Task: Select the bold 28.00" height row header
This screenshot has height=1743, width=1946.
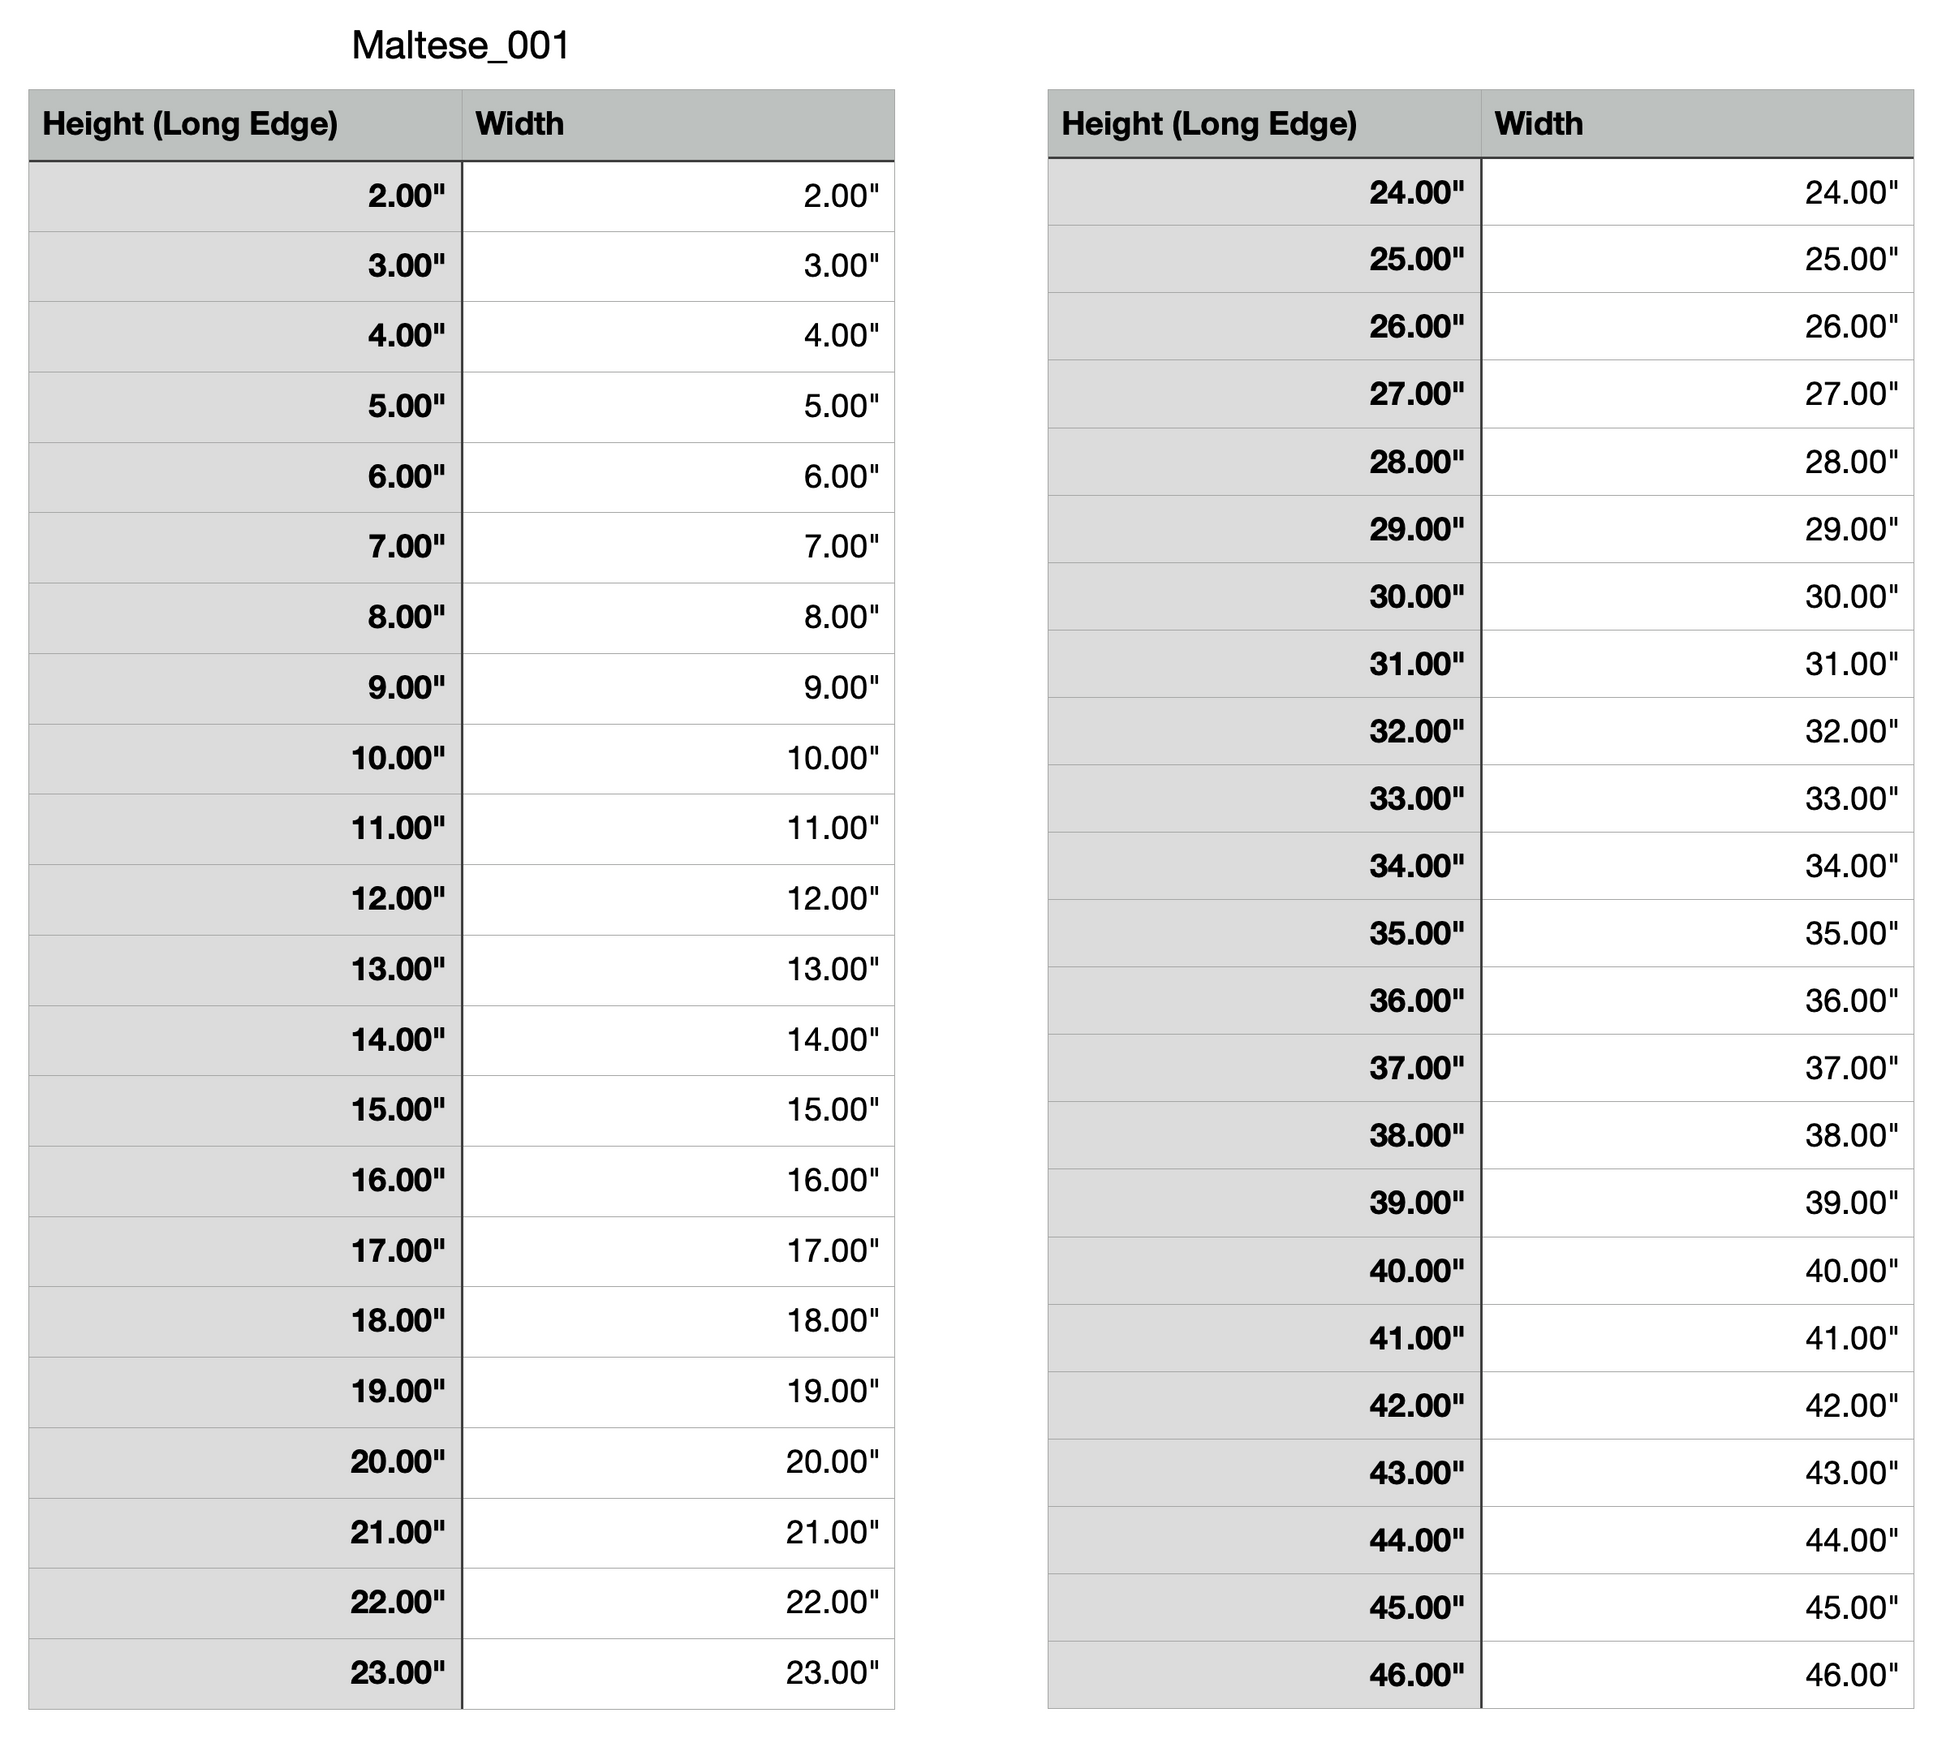Action: 1416,462
